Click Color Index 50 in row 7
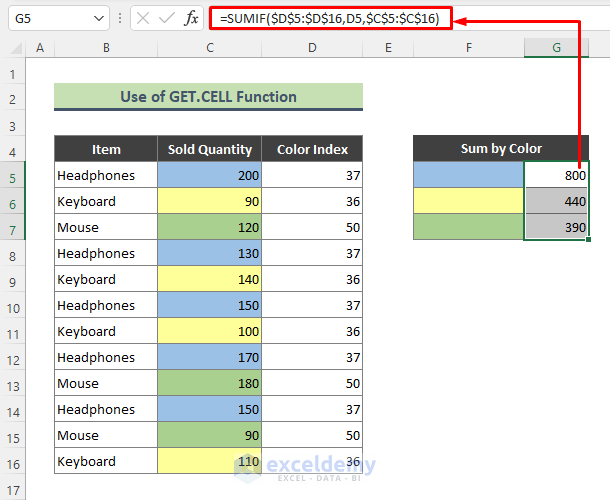Image resolution: width=610 pixels, height=500 pixels. click(312, 227)
